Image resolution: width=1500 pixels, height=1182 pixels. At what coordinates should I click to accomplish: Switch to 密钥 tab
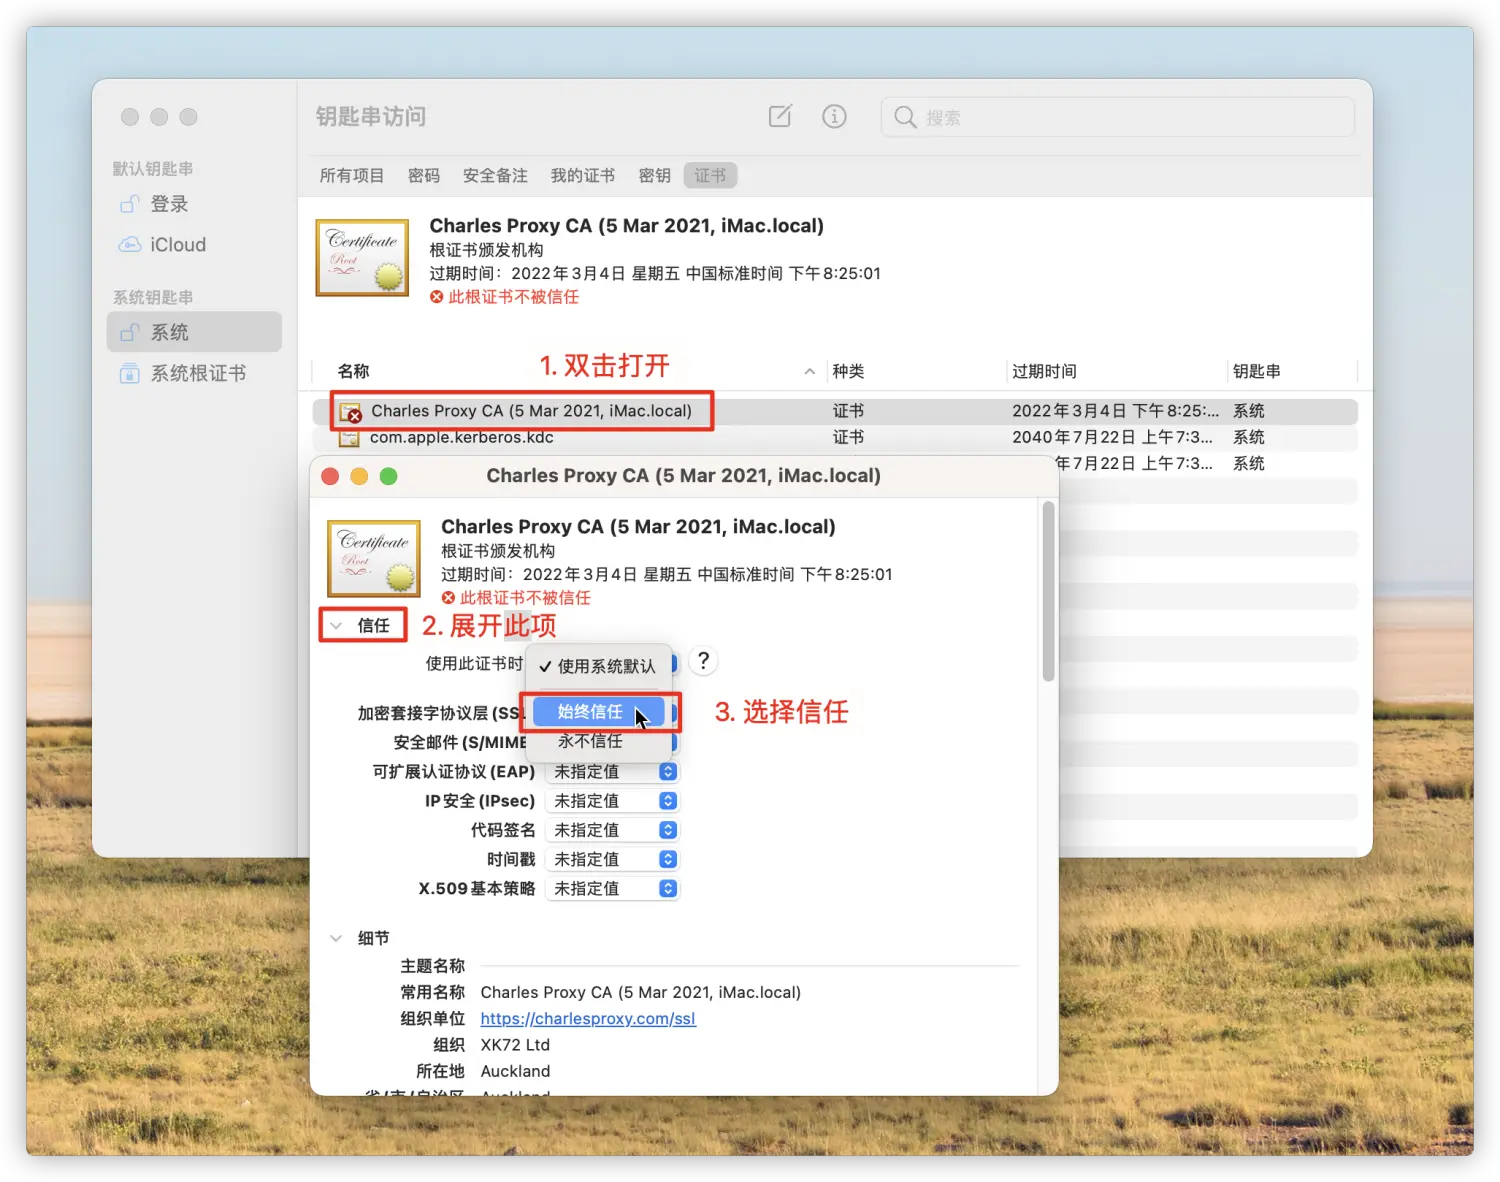point(654,175)
